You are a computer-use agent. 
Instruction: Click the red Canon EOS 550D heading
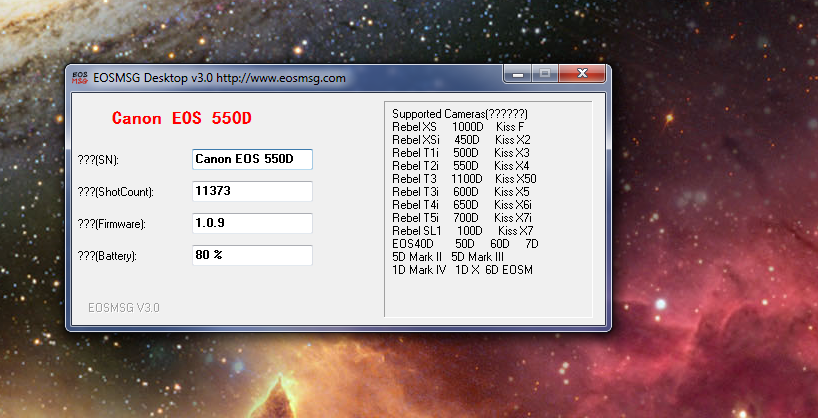(x=182, y=118)
